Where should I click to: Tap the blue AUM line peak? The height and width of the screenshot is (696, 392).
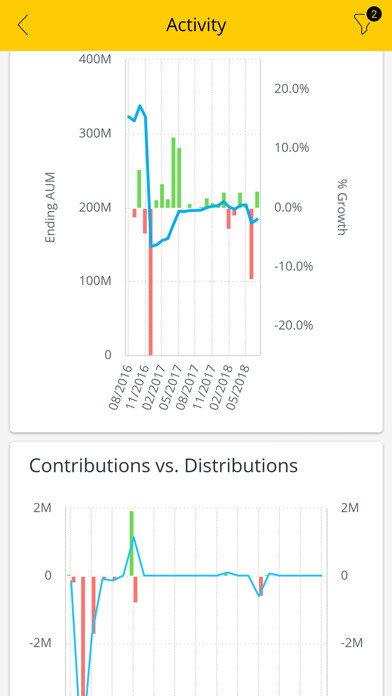[140, 106]
